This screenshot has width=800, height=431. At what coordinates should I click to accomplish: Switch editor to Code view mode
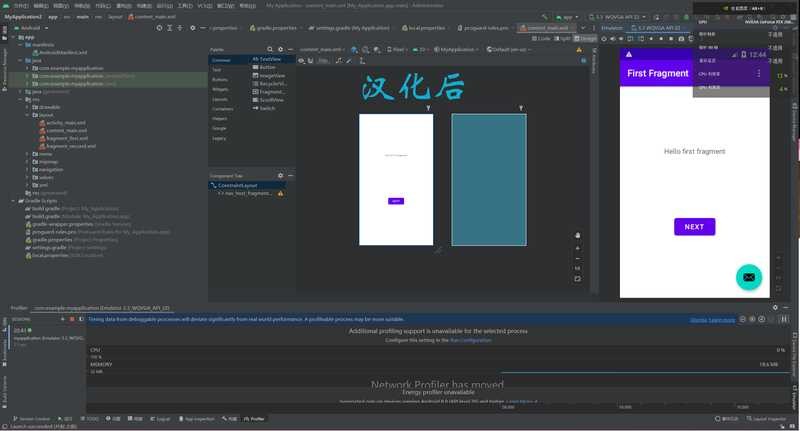[541, 38]
